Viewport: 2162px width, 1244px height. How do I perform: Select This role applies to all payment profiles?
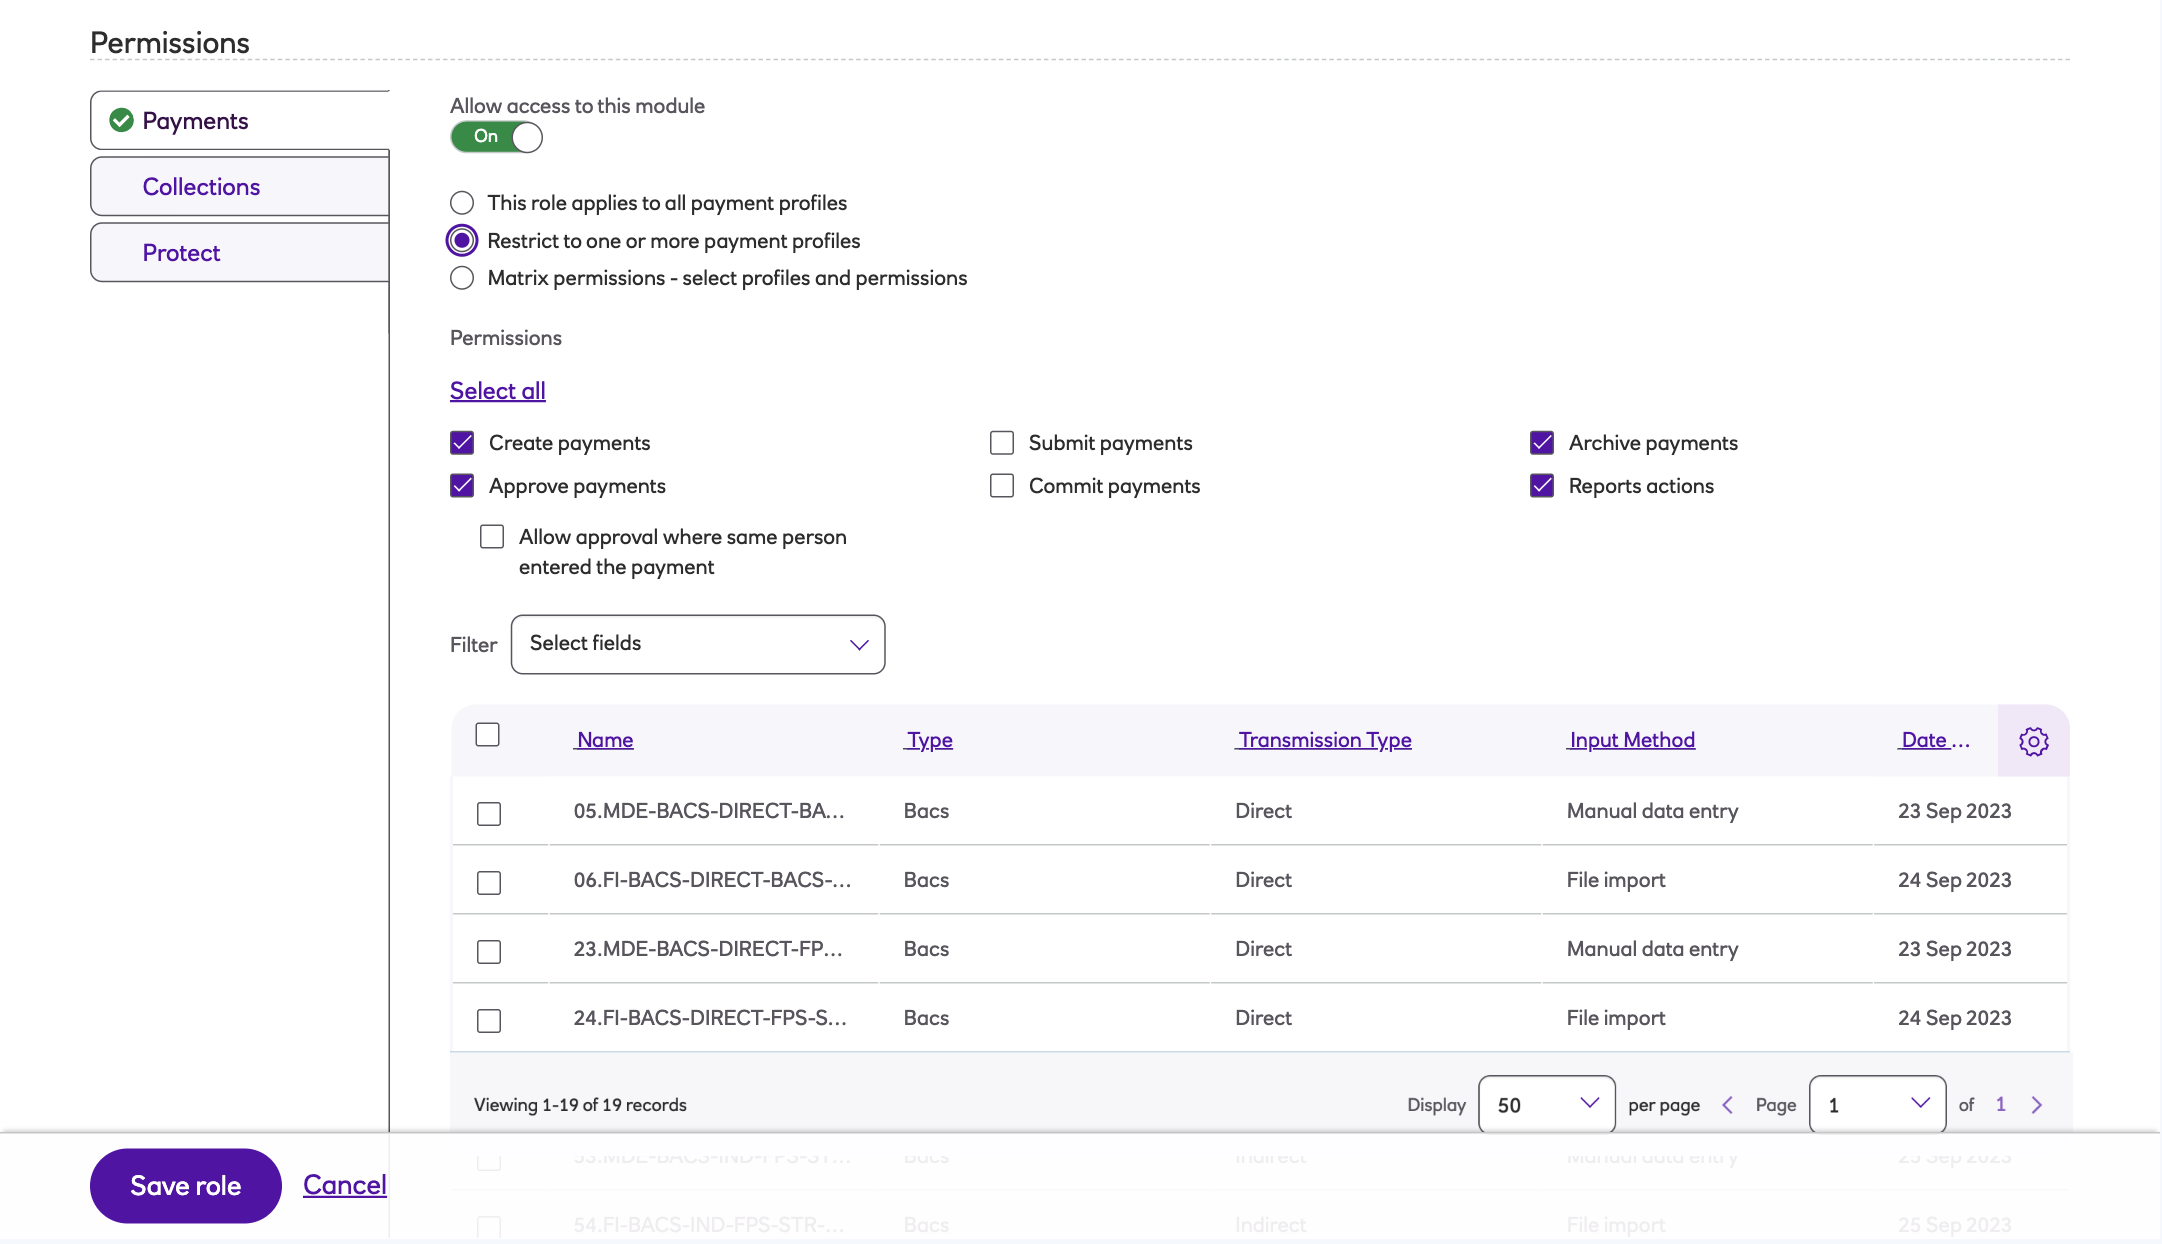[462, 203]
